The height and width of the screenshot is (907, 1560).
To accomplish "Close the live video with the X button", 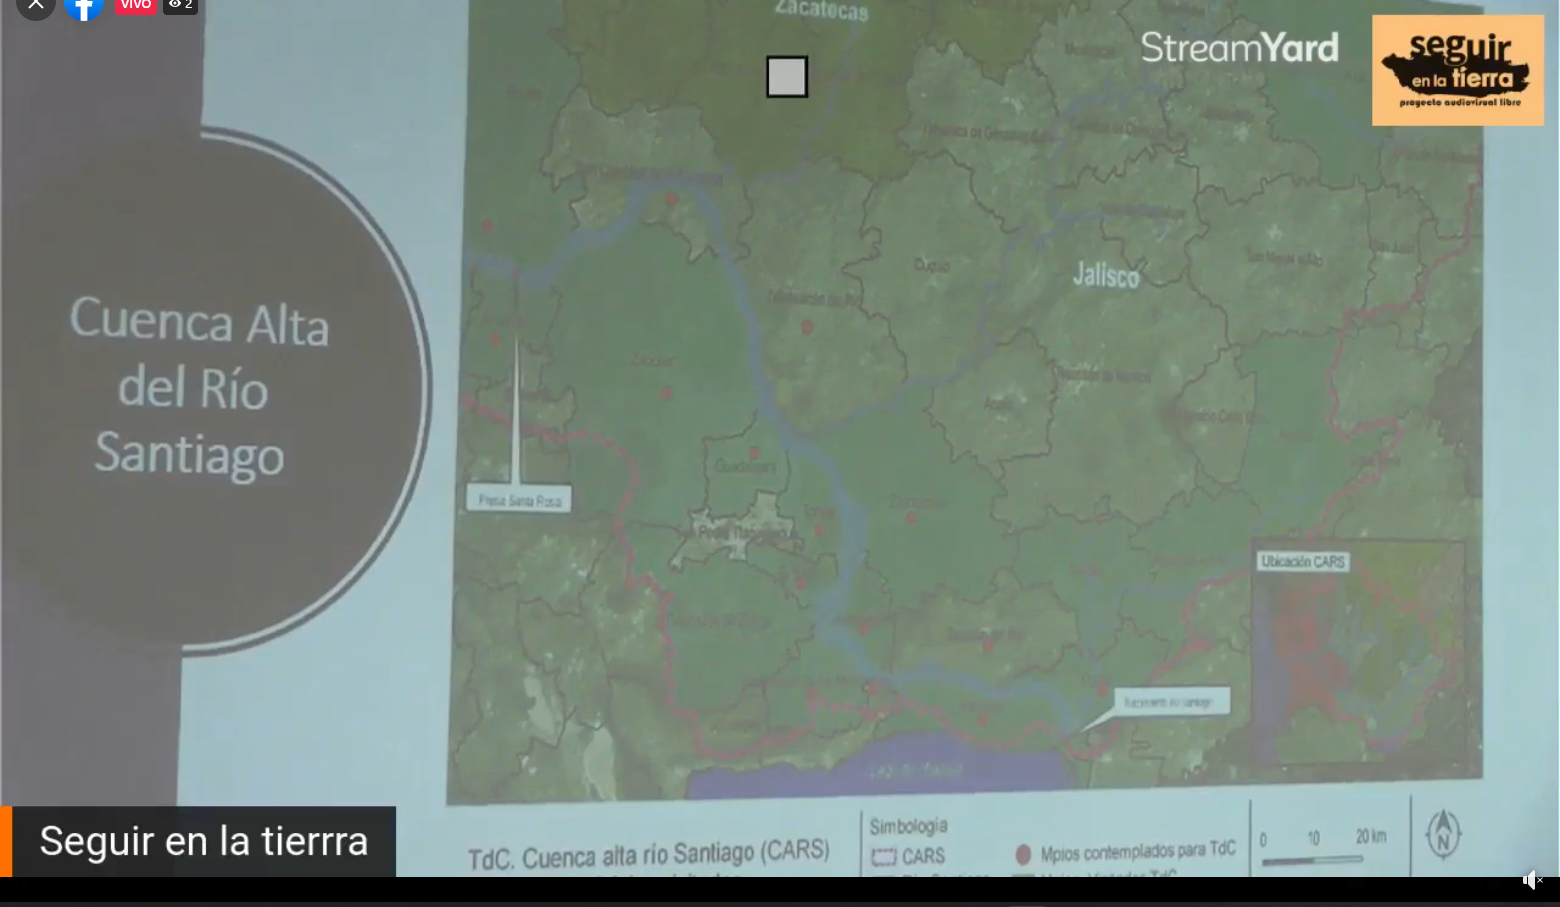I will [x=35, y=6].
